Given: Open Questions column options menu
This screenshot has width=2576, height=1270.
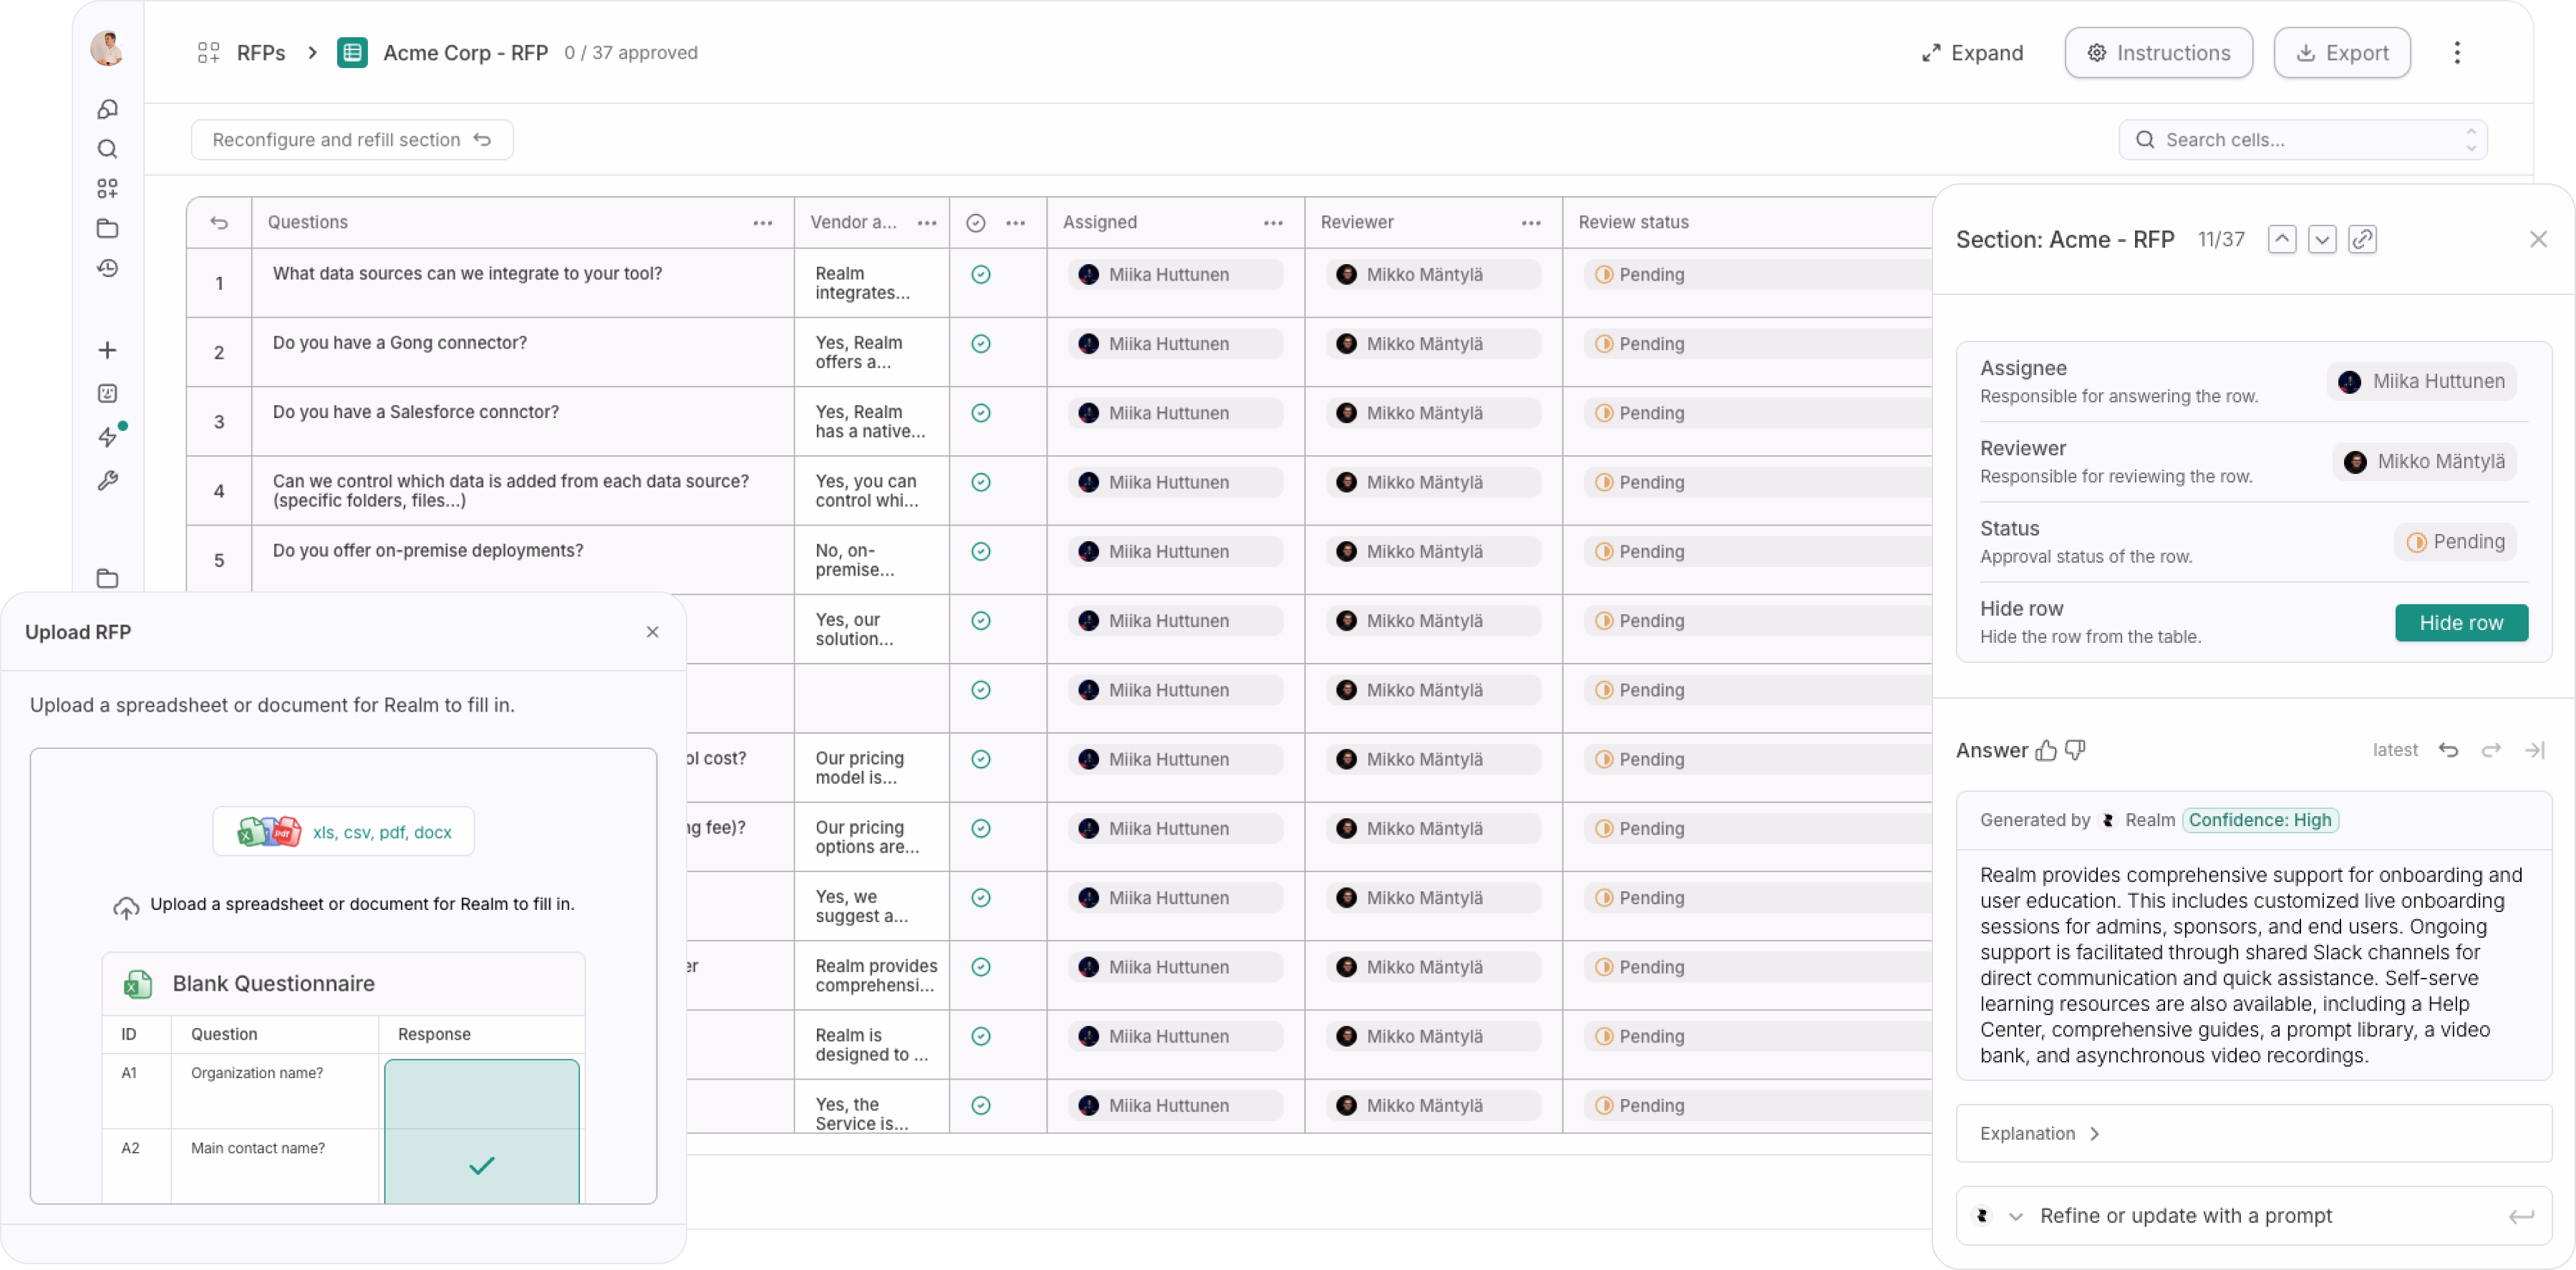Looking at the screenshot, I should tap(762, 223).
